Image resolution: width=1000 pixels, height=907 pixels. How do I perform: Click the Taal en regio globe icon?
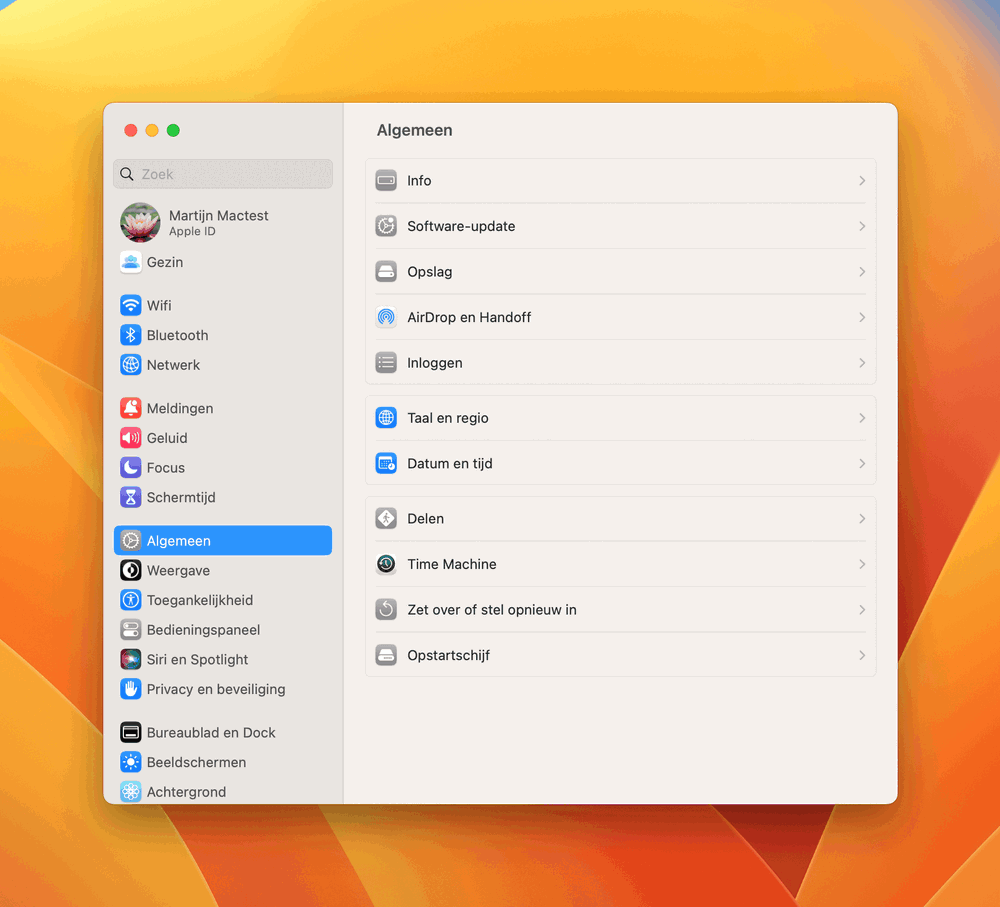pos(386,418)
